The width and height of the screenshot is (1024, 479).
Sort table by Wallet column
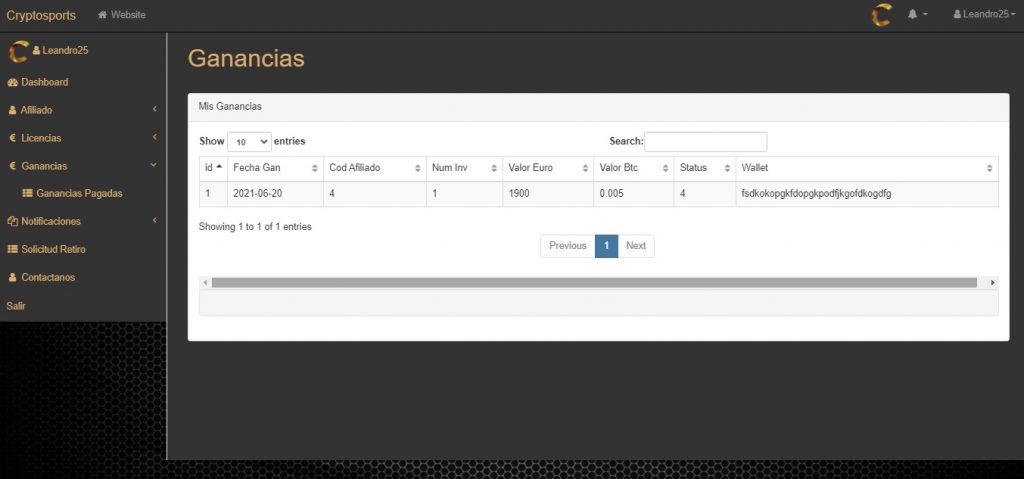tap(866, 168)
